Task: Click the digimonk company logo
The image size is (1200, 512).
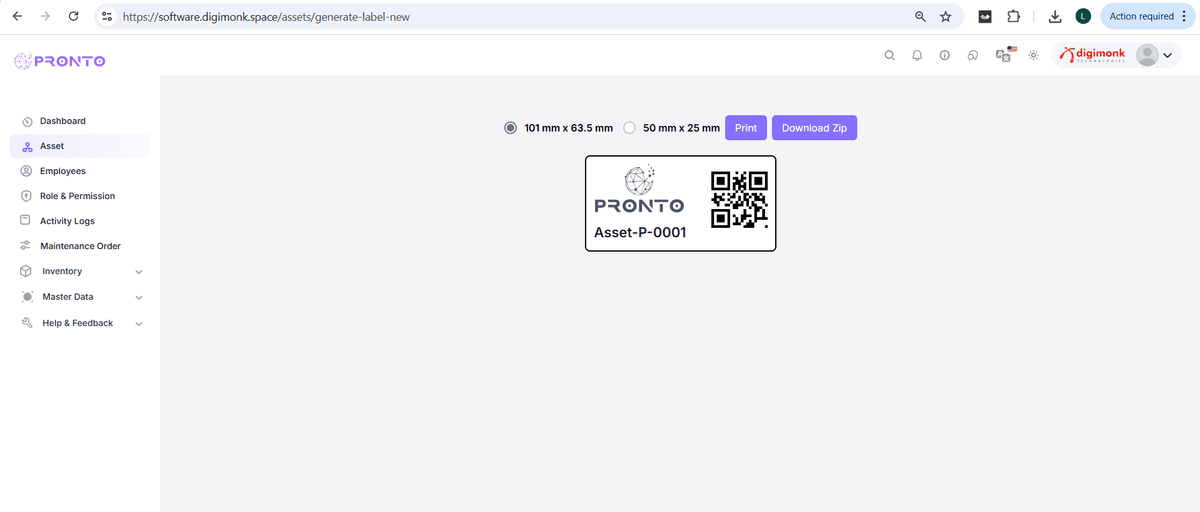Action: (1093, 56)
